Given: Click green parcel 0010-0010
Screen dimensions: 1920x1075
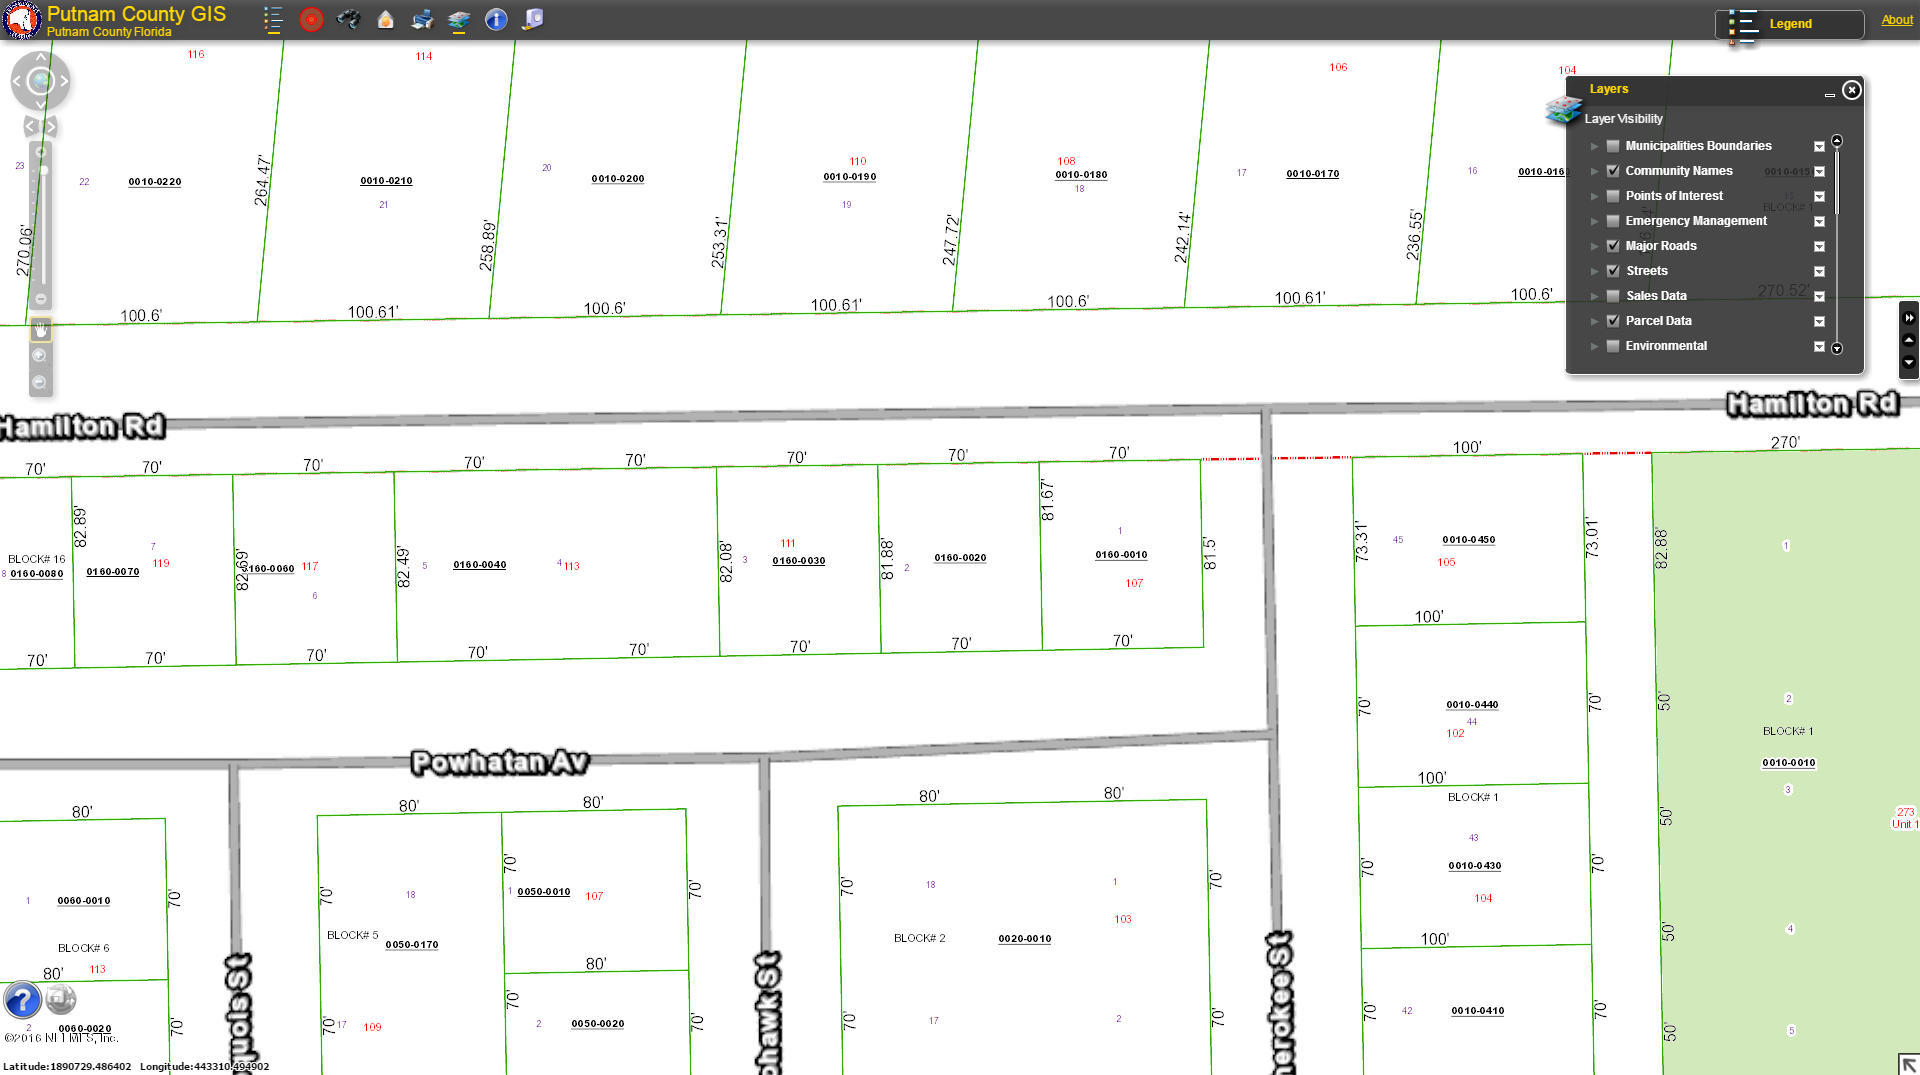Looking at the screenshot, I should point(1789,763).
